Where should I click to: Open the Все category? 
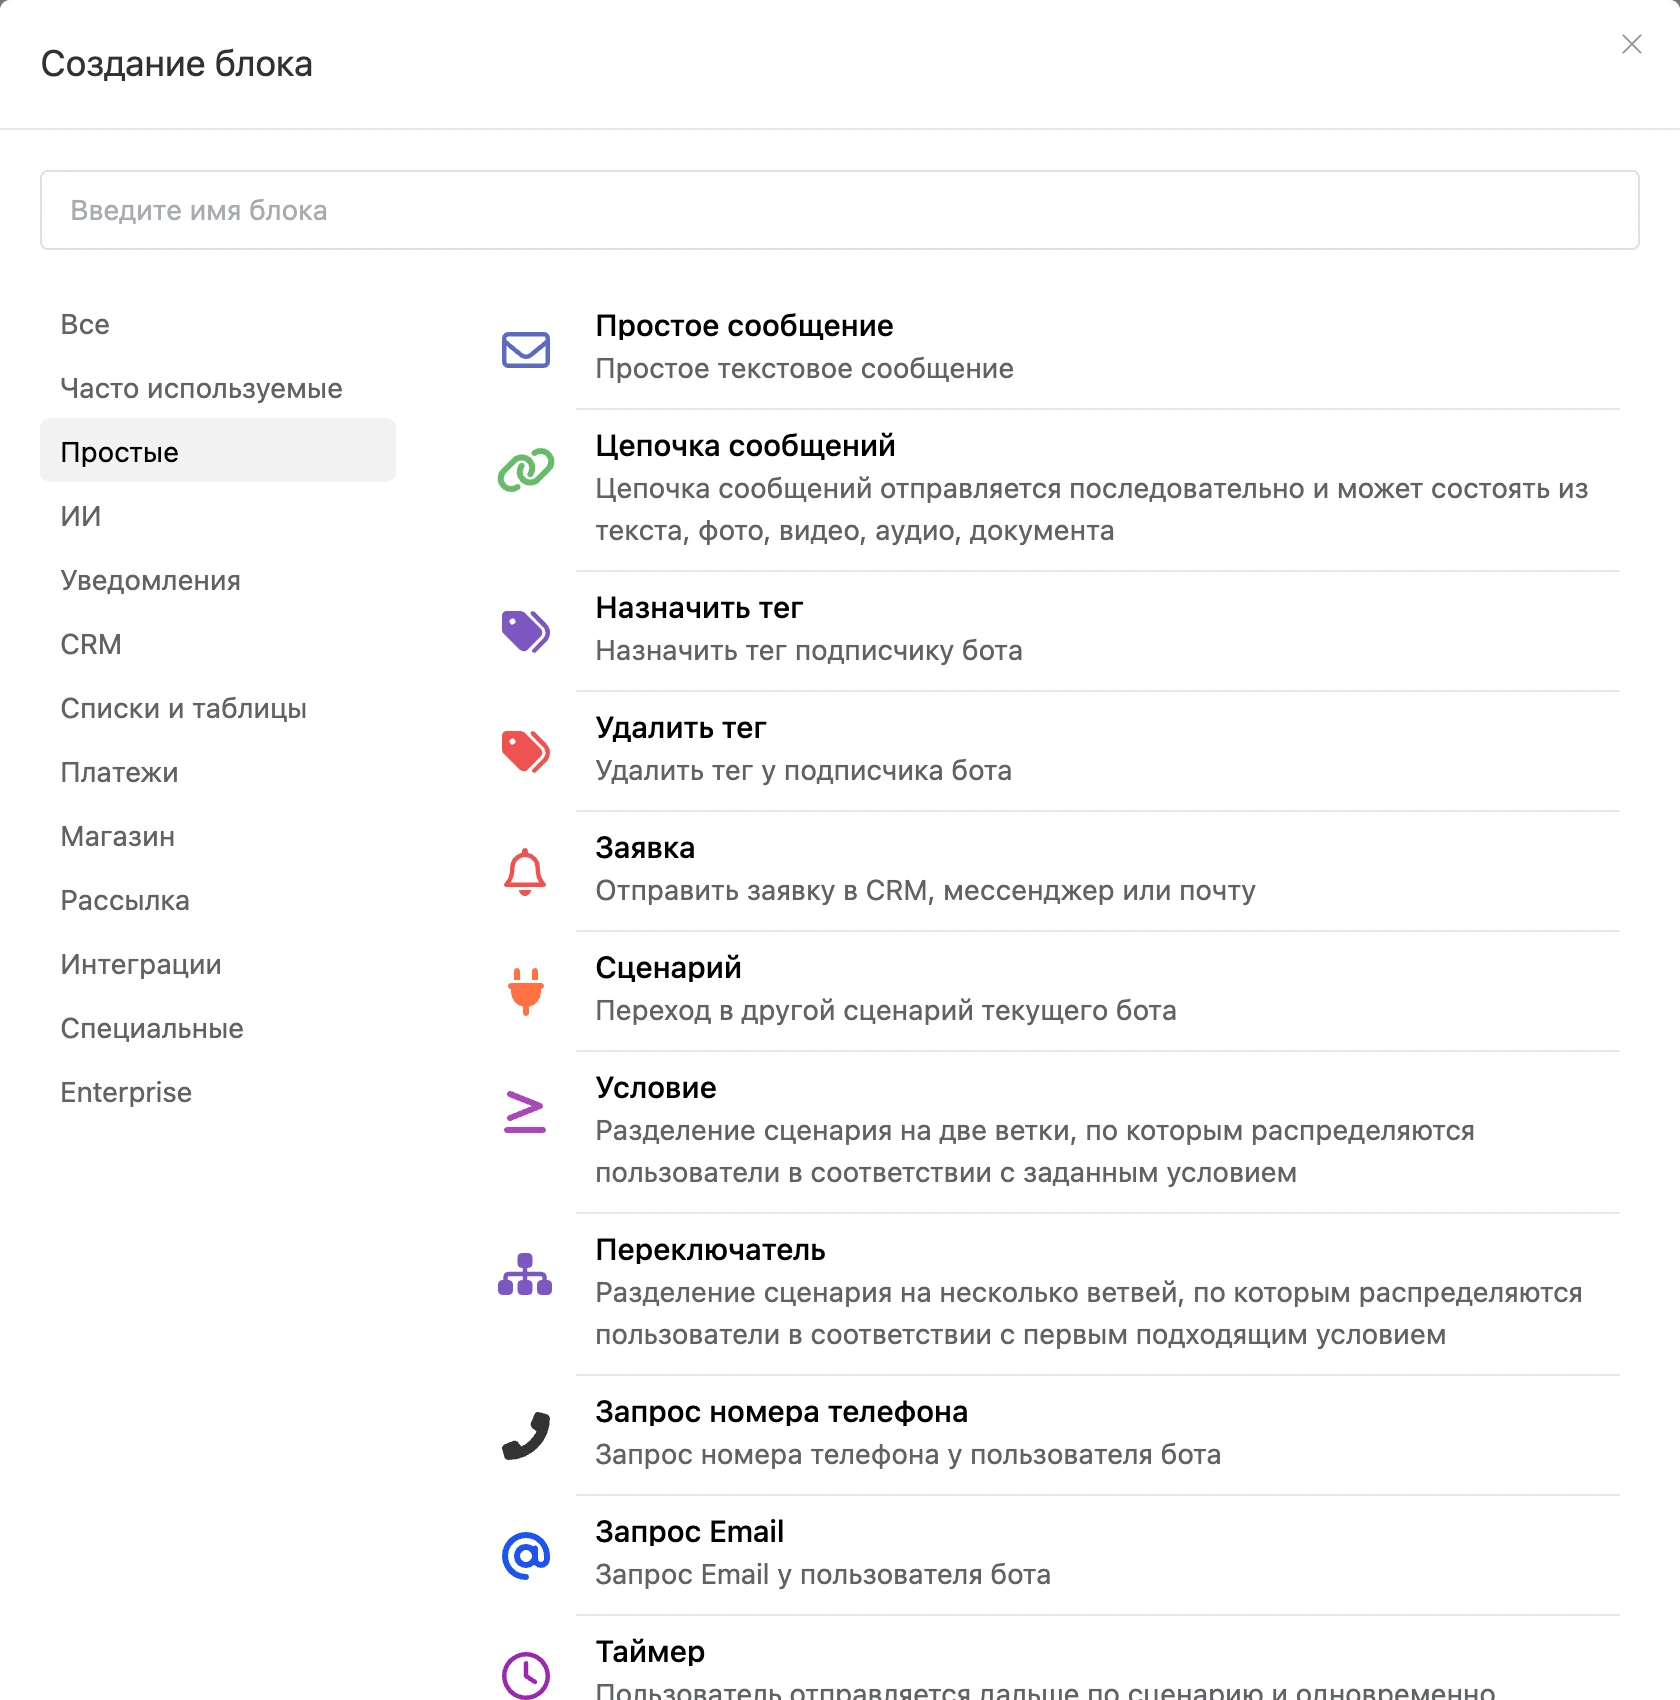[x=85, y=324]
